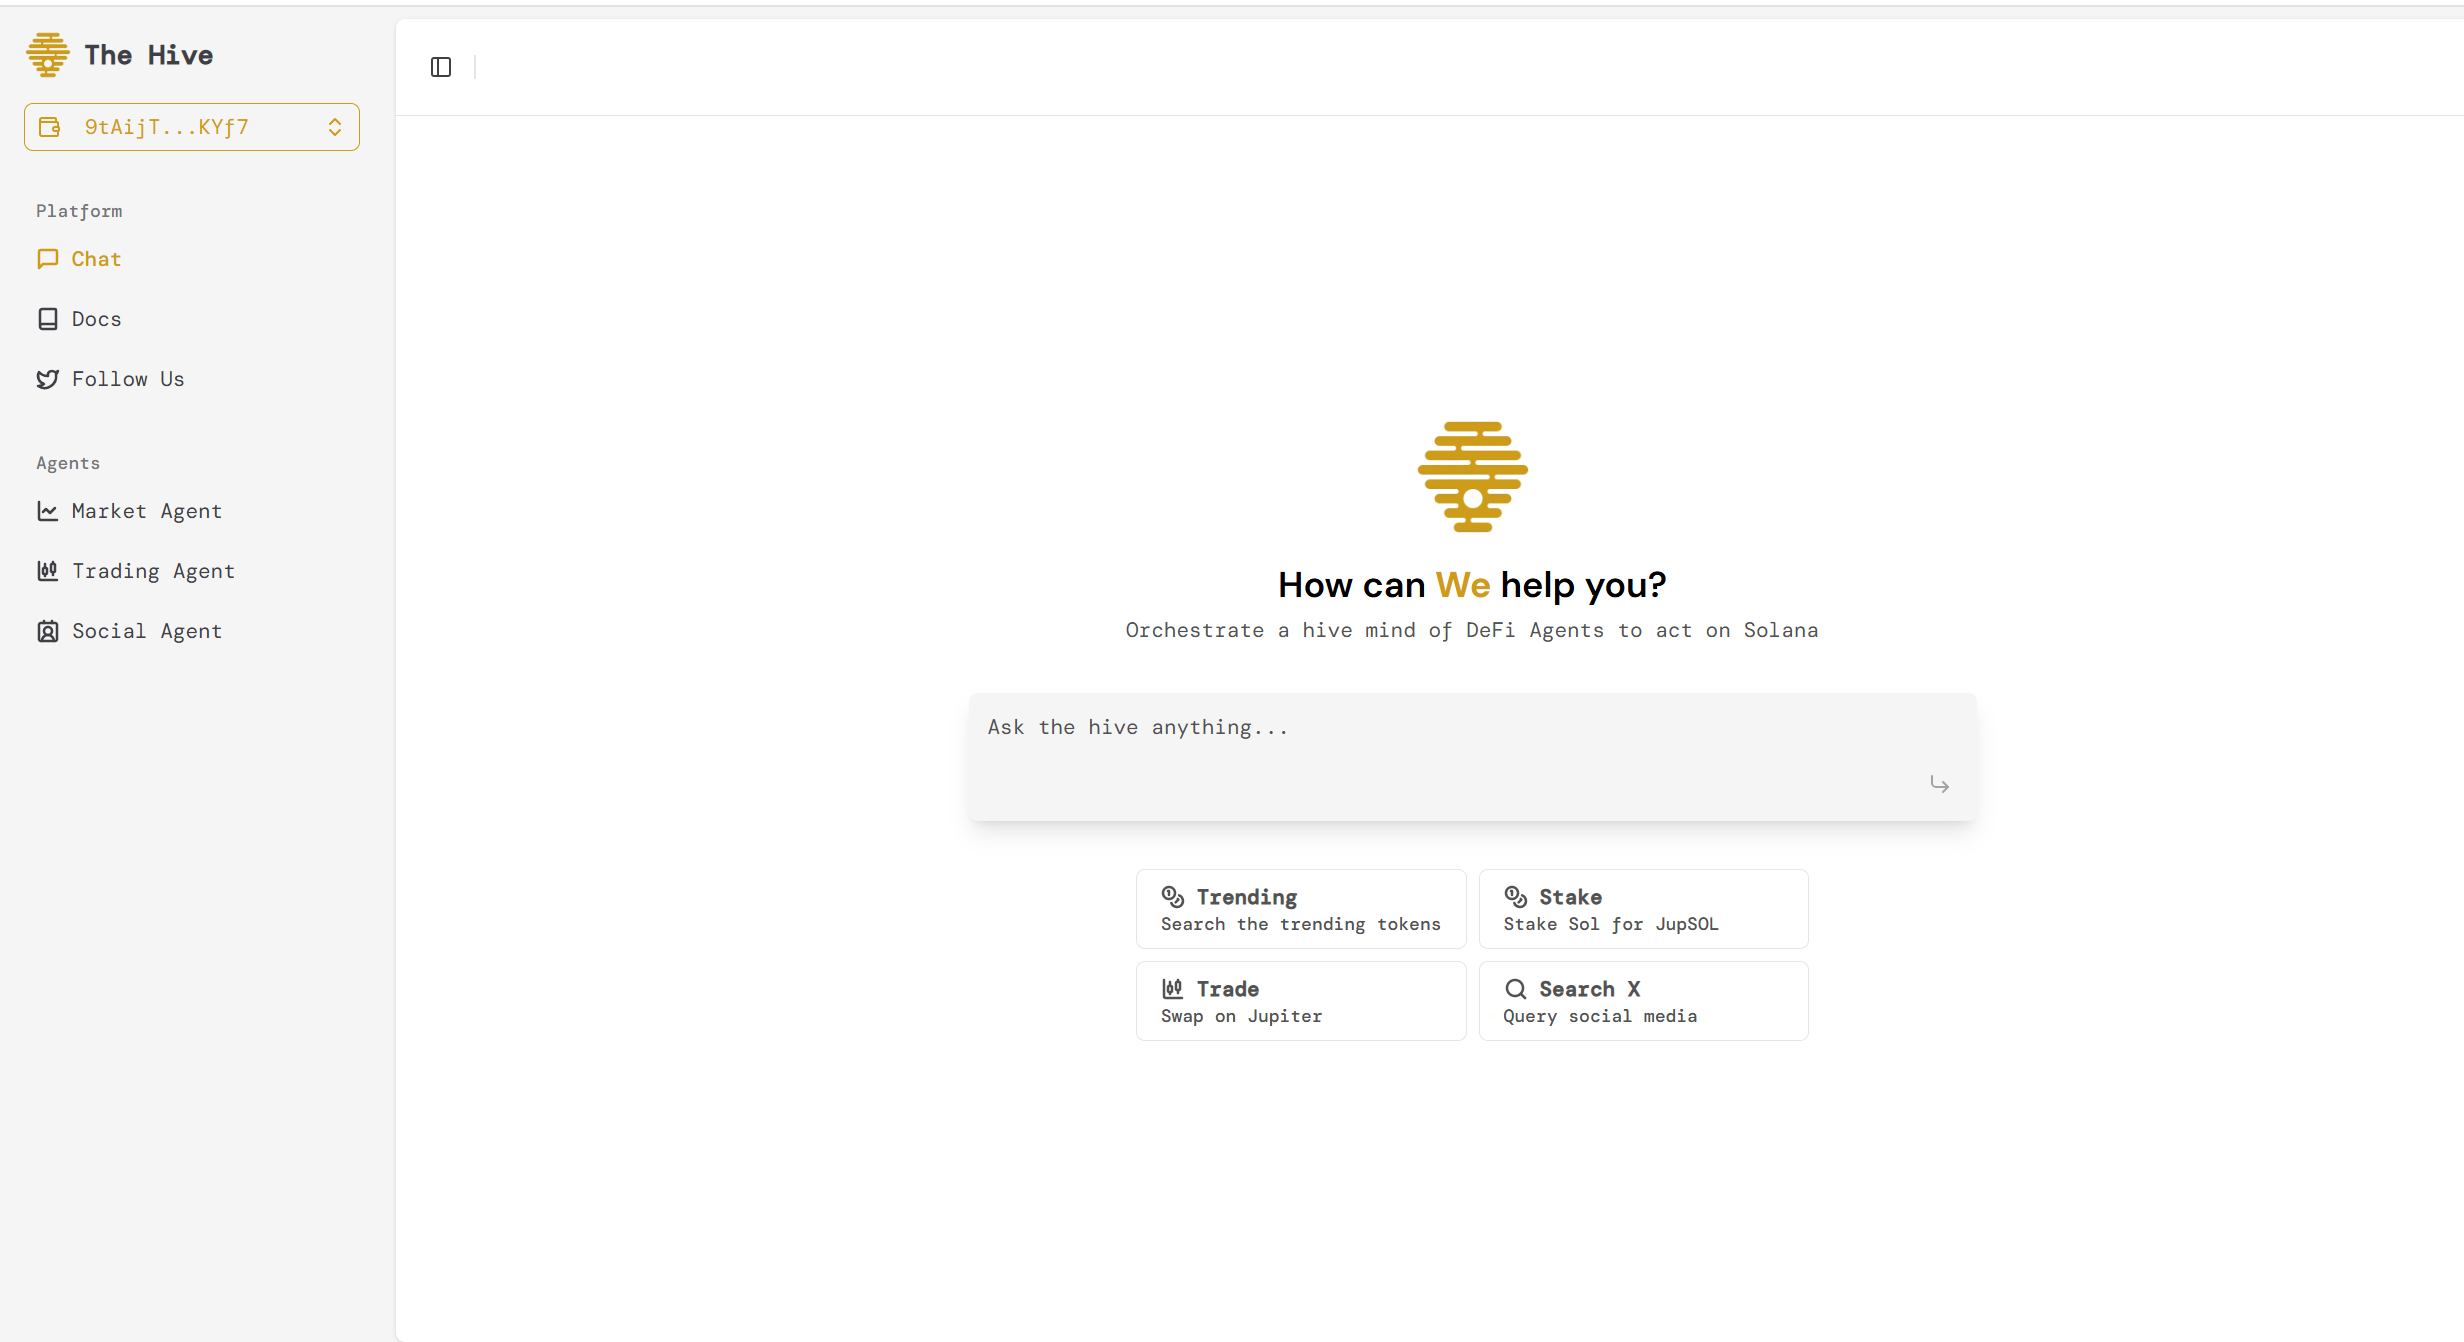The width and height of the screenshot is (2464, 1342).
Task: Open the Trading Agent
Action: tap(153, 571)
